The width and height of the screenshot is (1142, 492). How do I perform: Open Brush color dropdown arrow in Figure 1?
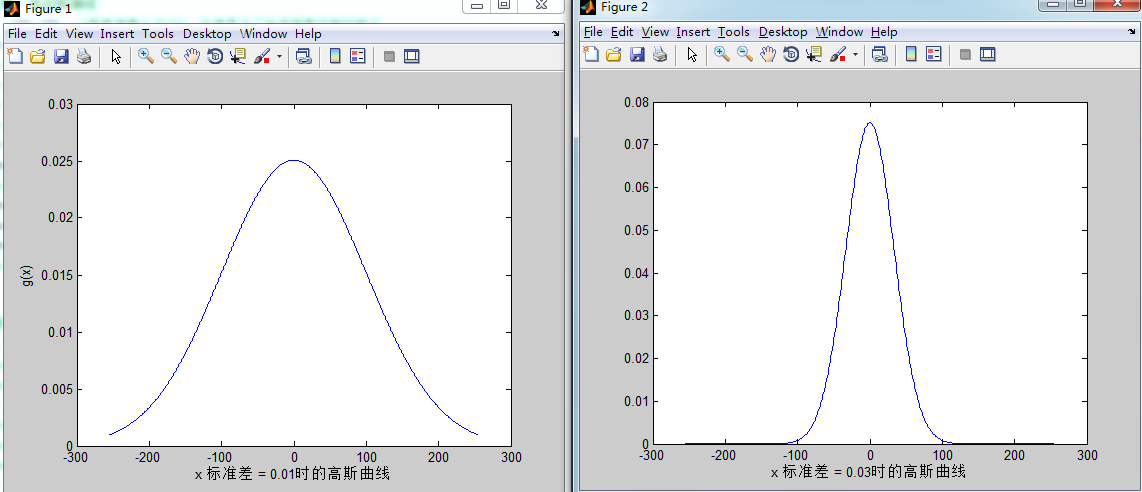tap(279, 57)
